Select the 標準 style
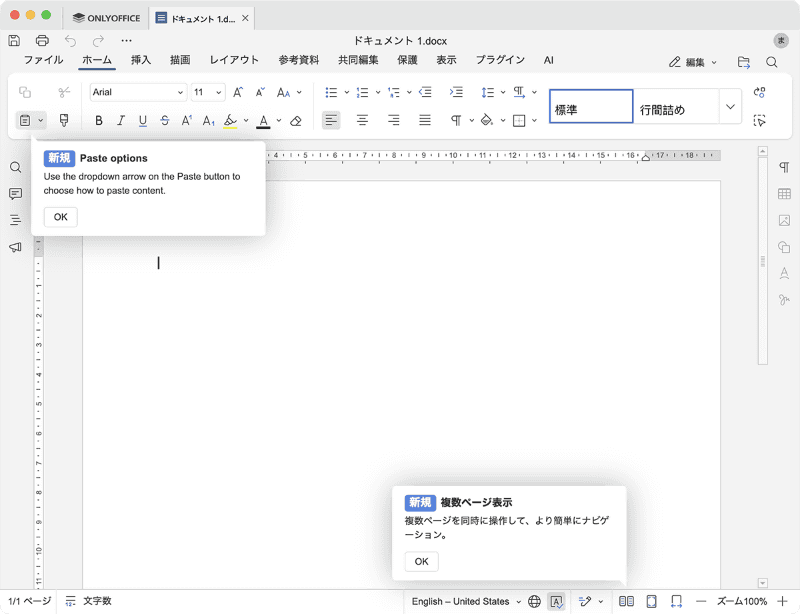 click(591, 106)
